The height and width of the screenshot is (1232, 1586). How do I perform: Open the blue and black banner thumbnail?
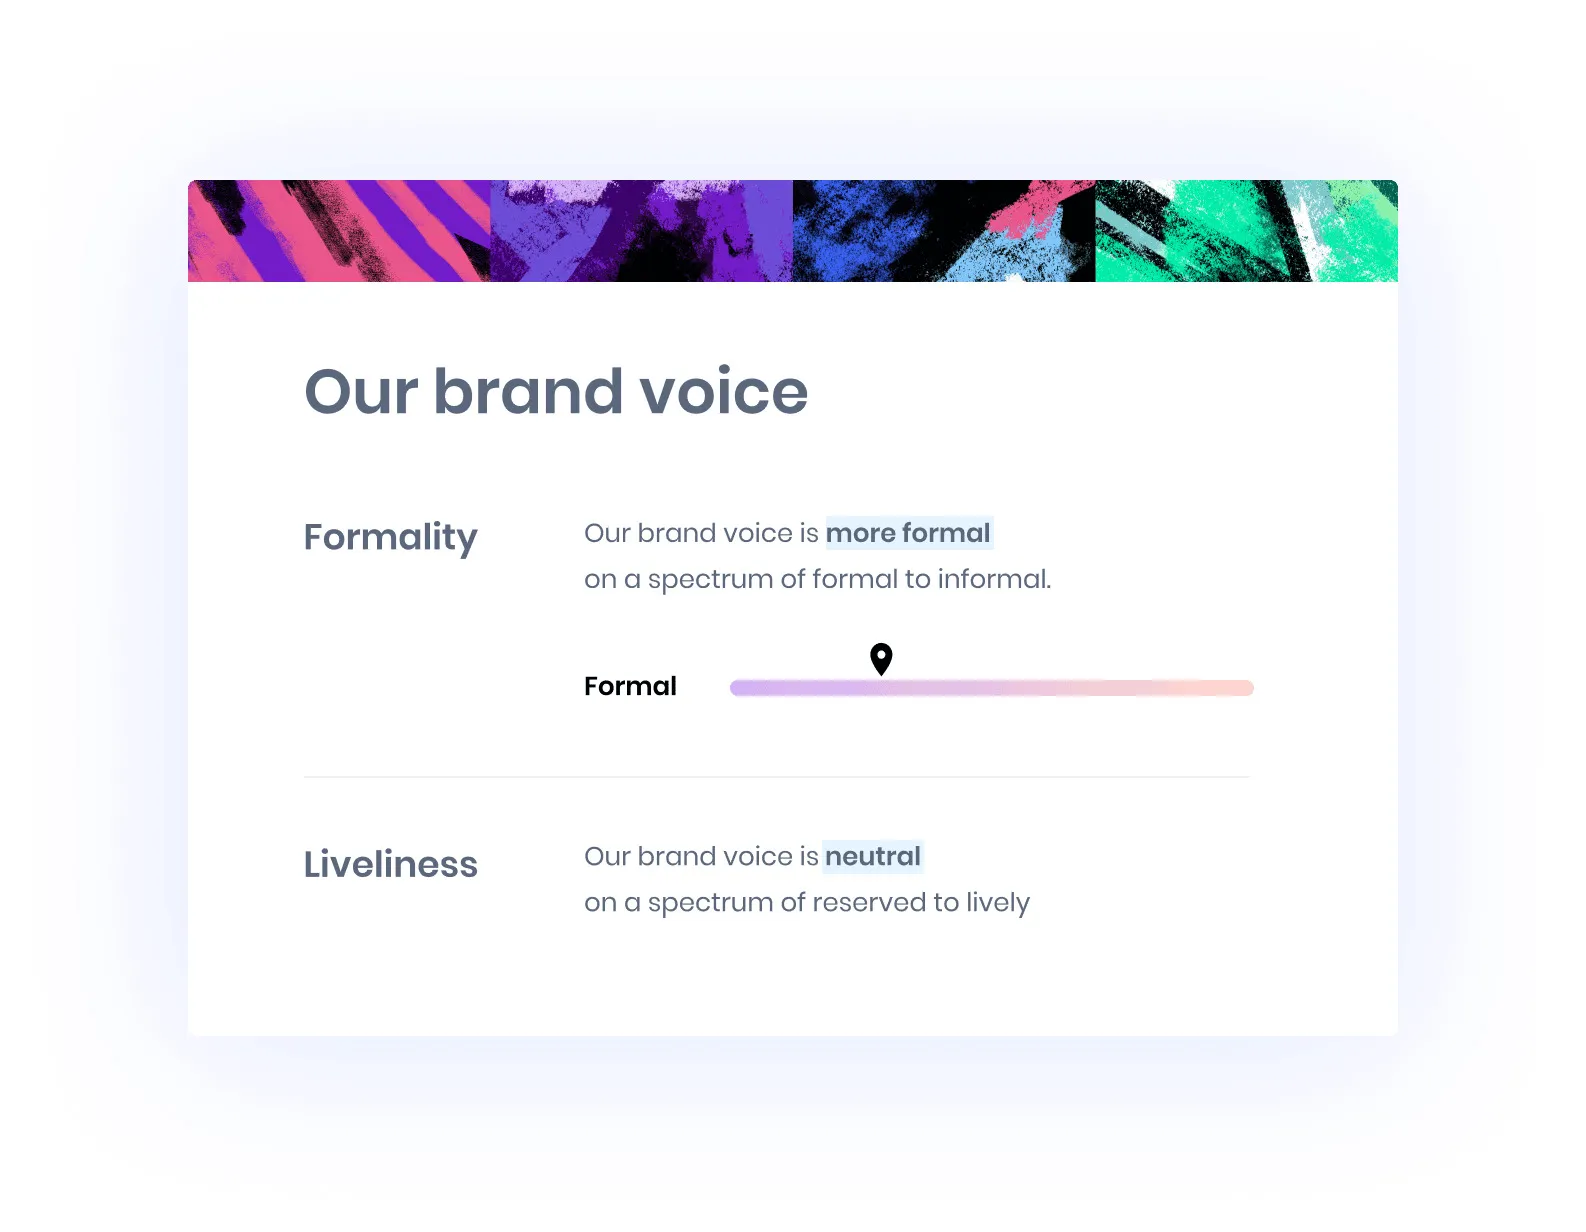point(944,231)
